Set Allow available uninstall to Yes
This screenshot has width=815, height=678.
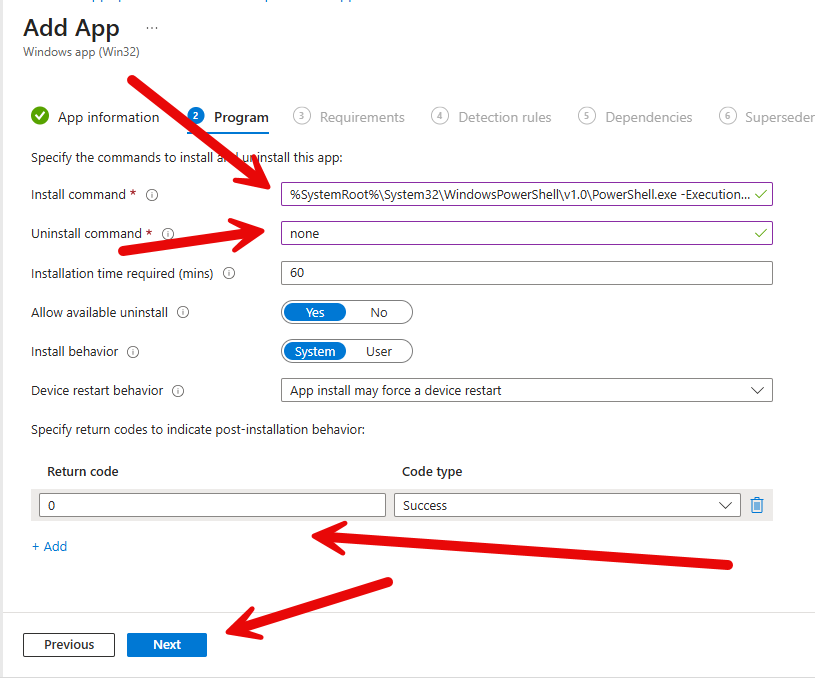[x=315, y=312]
